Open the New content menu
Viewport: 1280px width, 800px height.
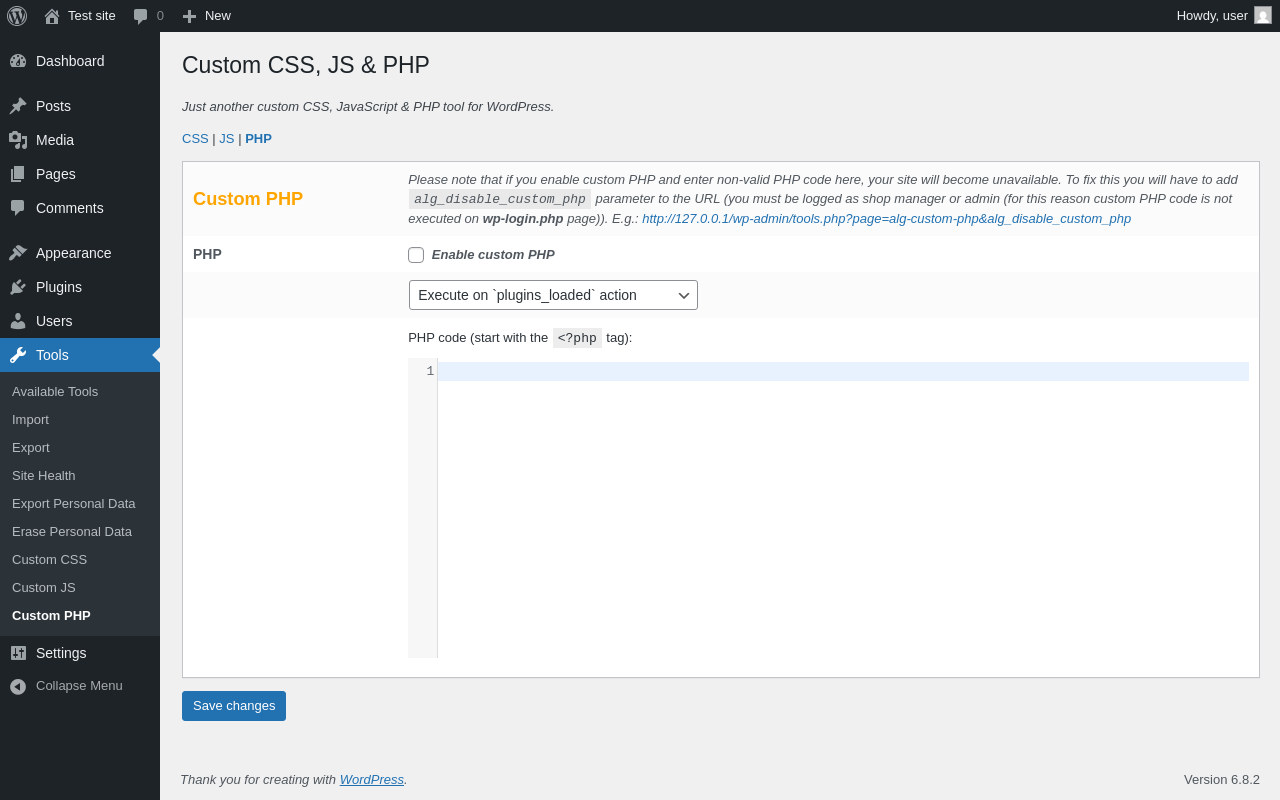[206, 16]
